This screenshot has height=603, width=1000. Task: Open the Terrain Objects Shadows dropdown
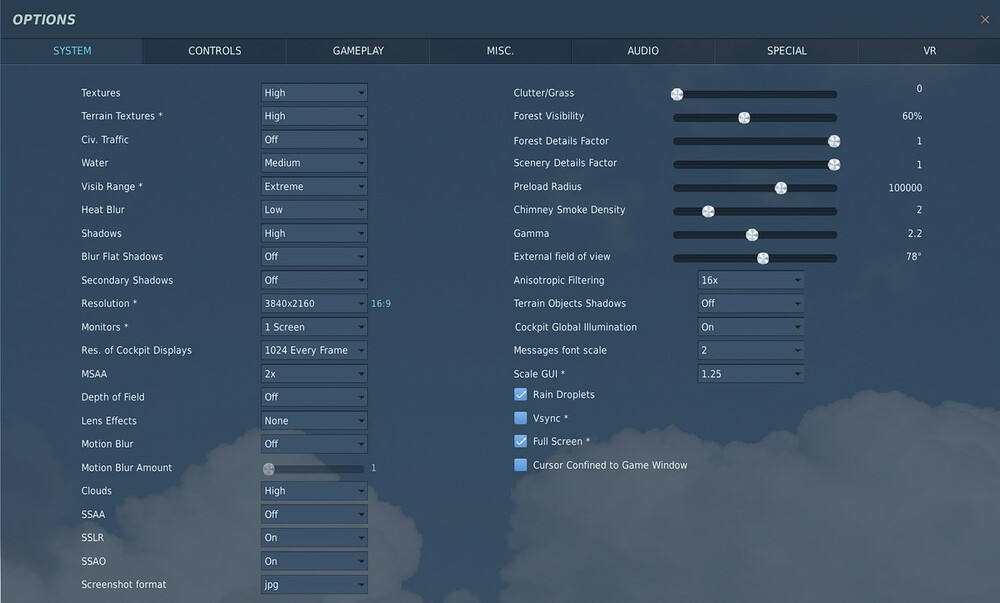click(751, 303)
